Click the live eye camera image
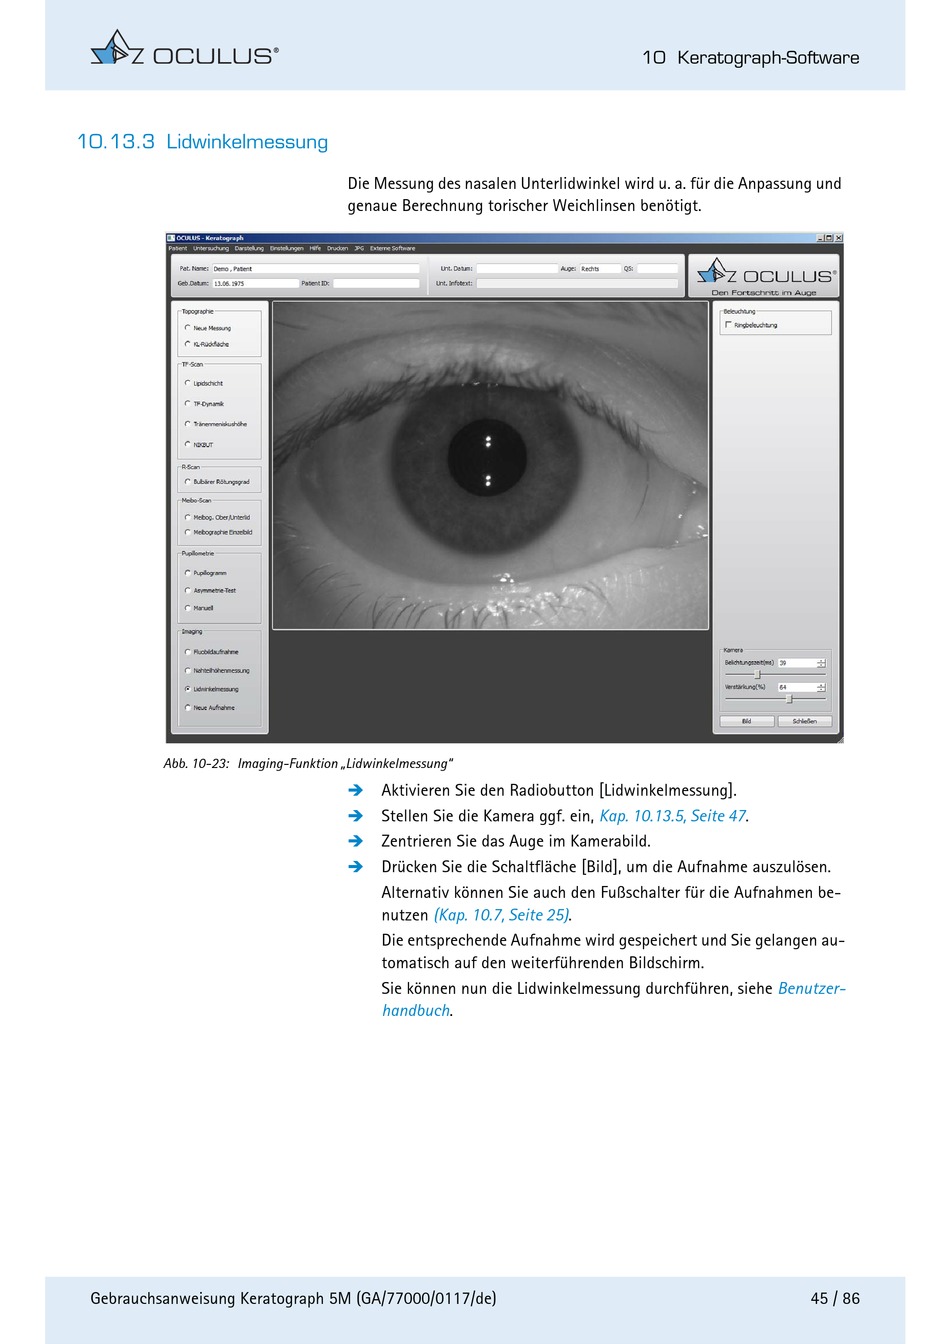This screenshot has width=950, height=1344. (x=491, y=466)
